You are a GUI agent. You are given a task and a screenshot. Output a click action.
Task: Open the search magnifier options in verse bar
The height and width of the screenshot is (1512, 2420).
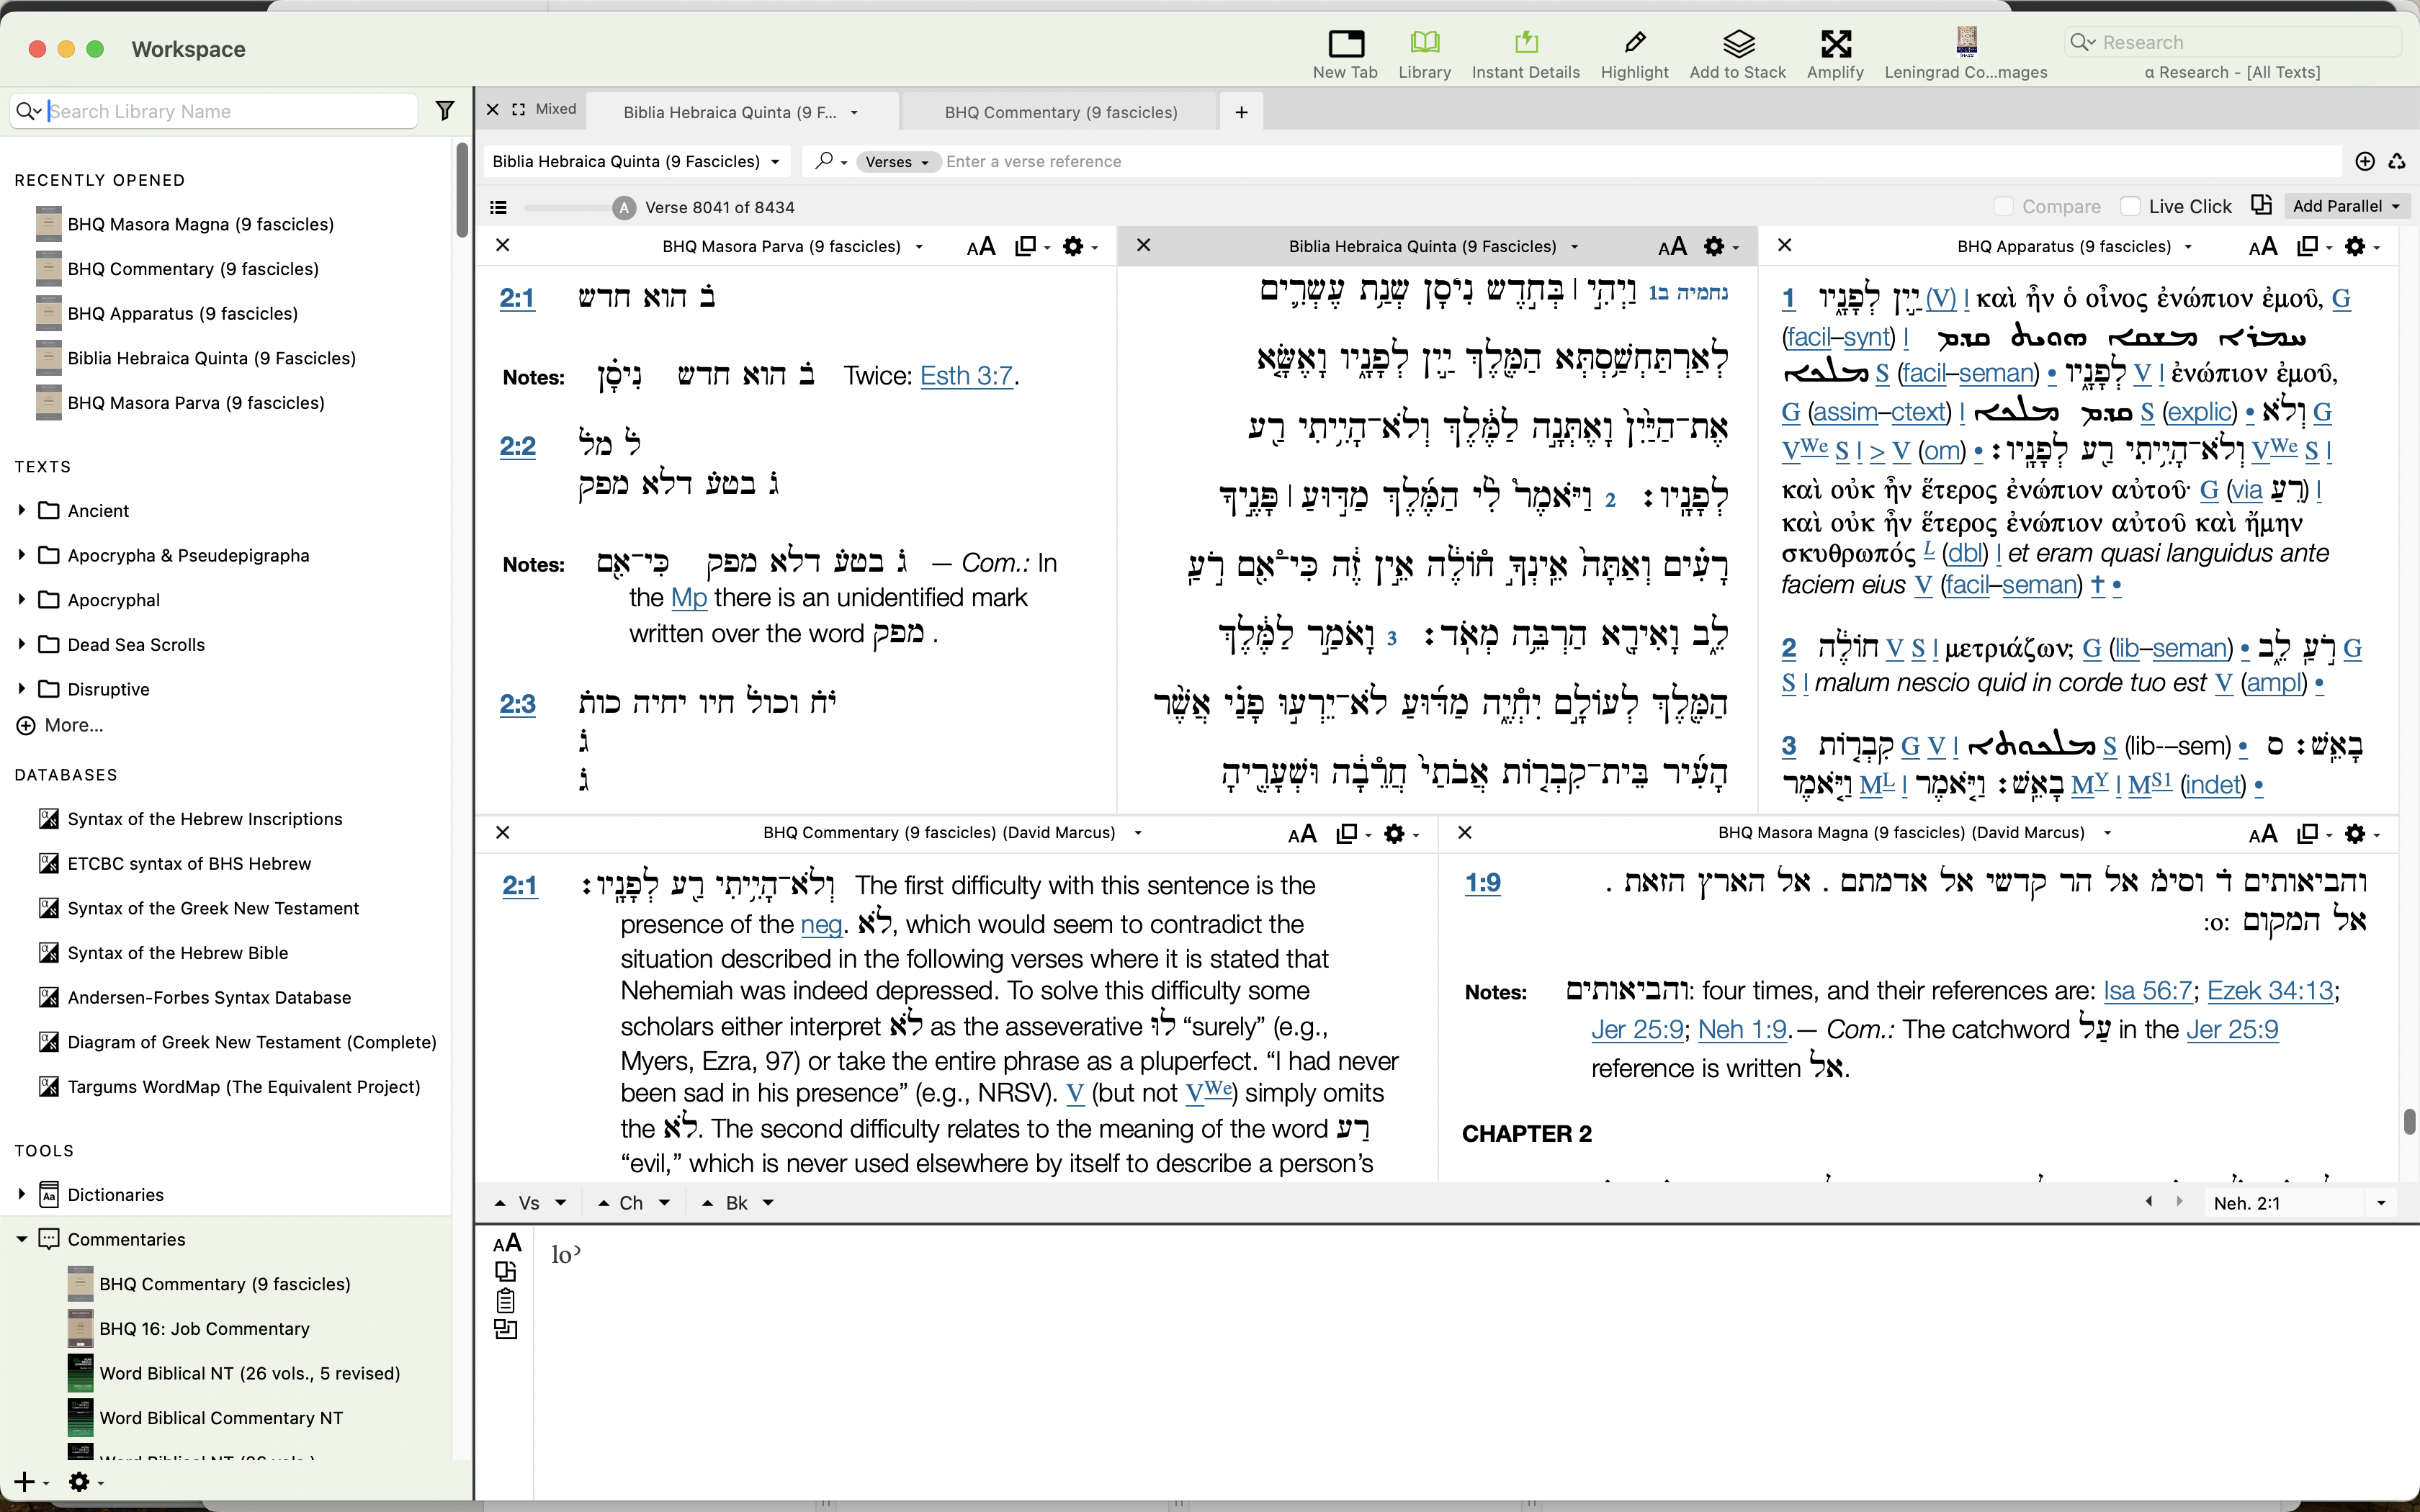pyautogui.click(x=830, y=161)
